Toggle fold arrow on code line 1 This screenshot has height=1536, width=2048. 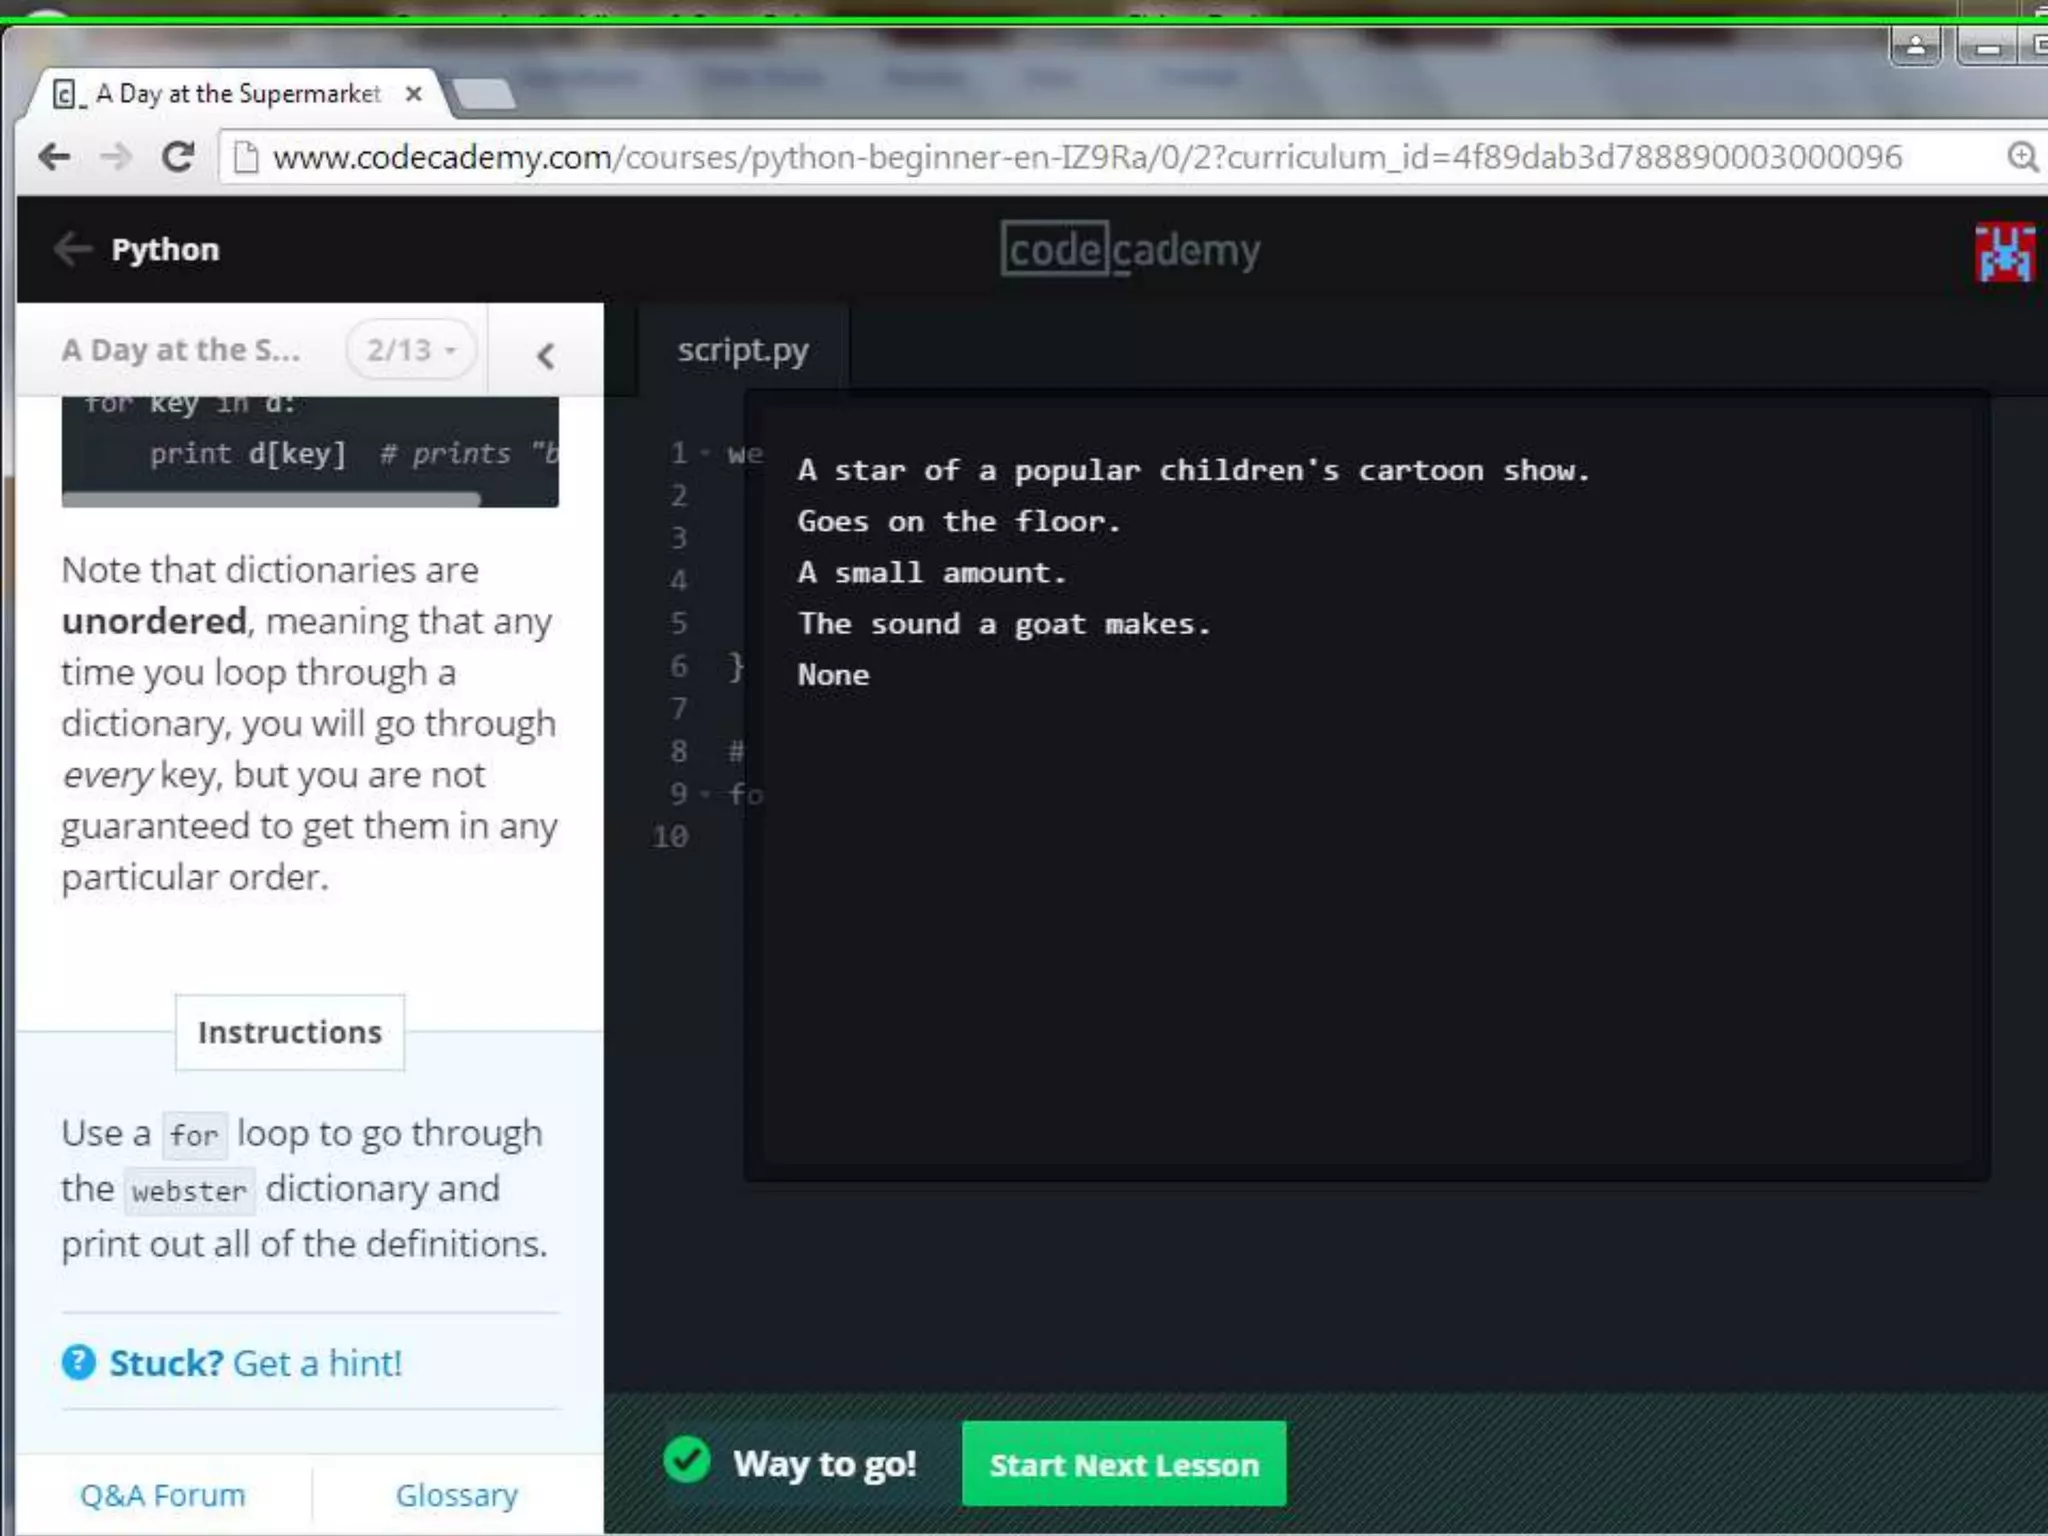tap(706, 454)
